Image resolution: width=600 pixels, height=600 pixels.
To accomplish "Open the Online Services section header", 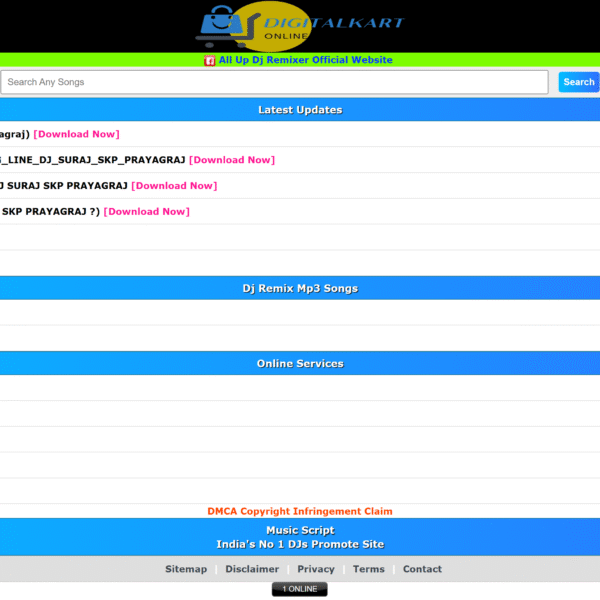I will [300, 364].
